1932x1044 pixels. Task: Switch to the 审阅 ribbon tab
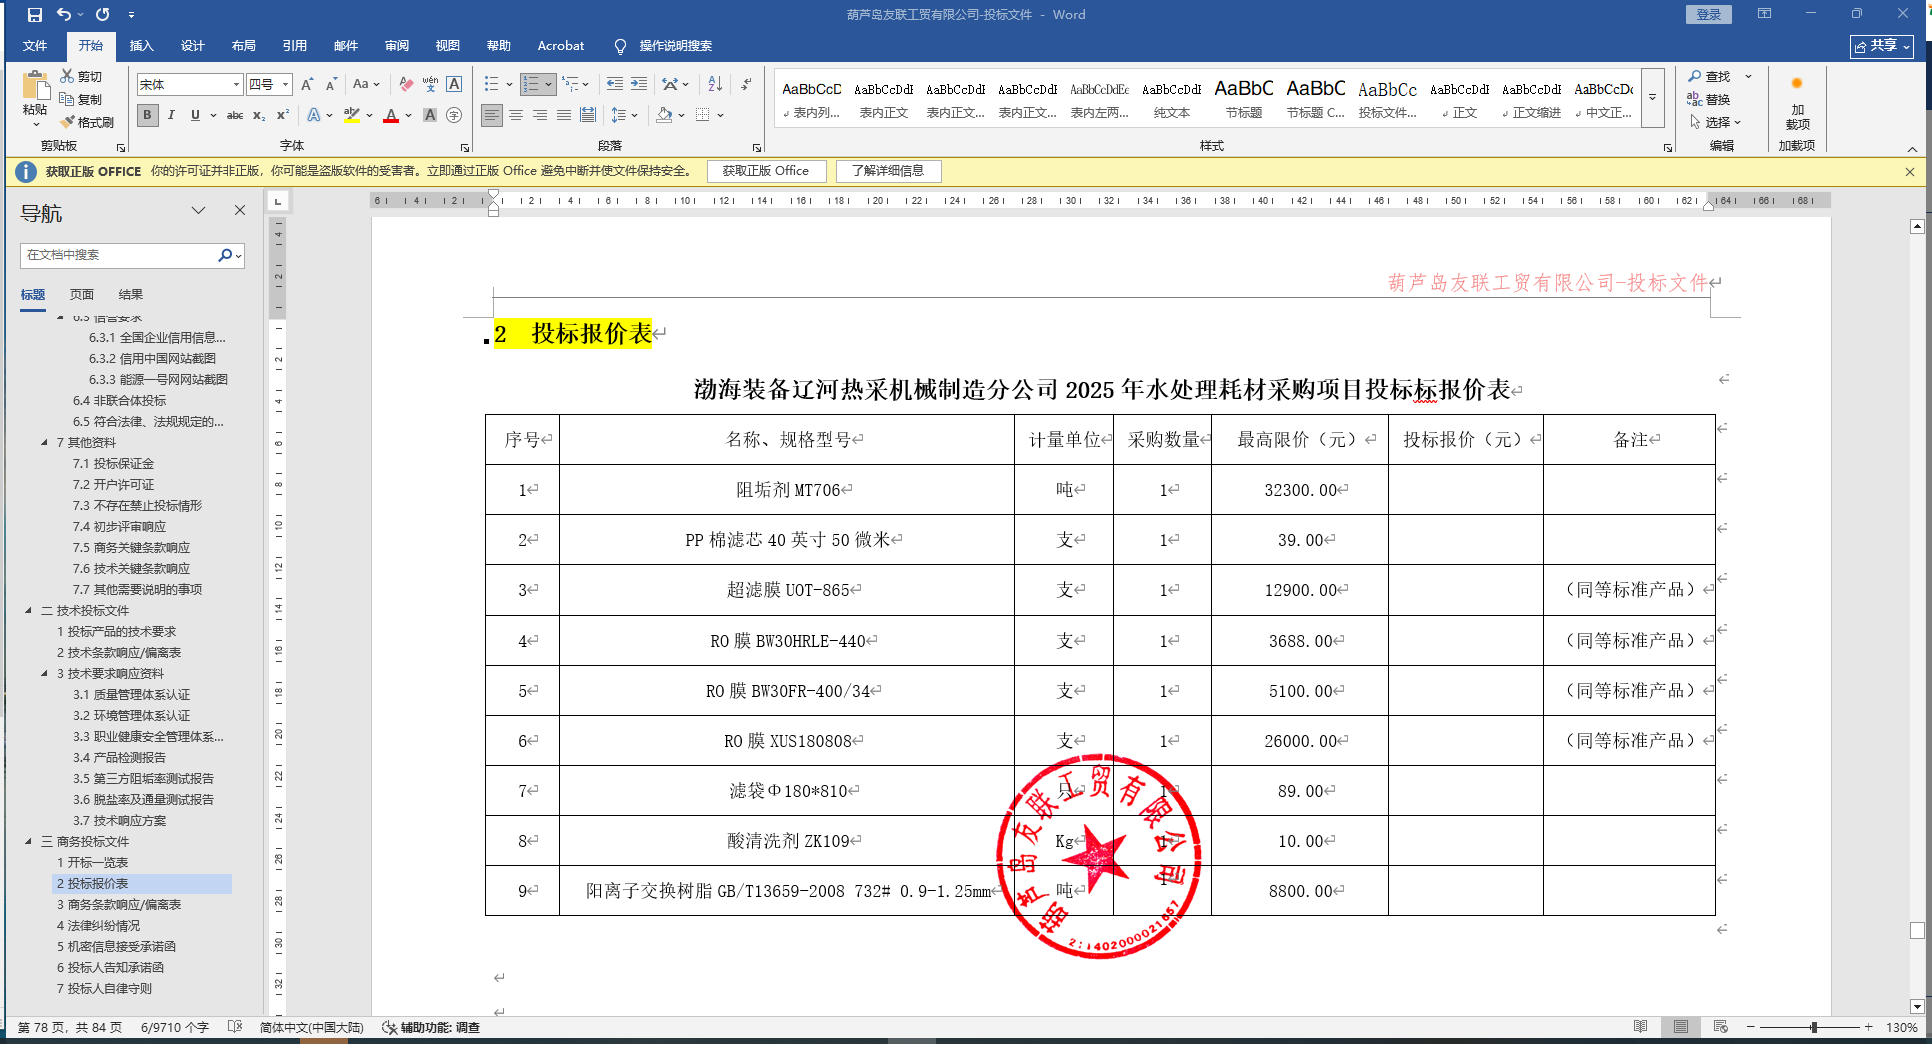coord(397,46)
